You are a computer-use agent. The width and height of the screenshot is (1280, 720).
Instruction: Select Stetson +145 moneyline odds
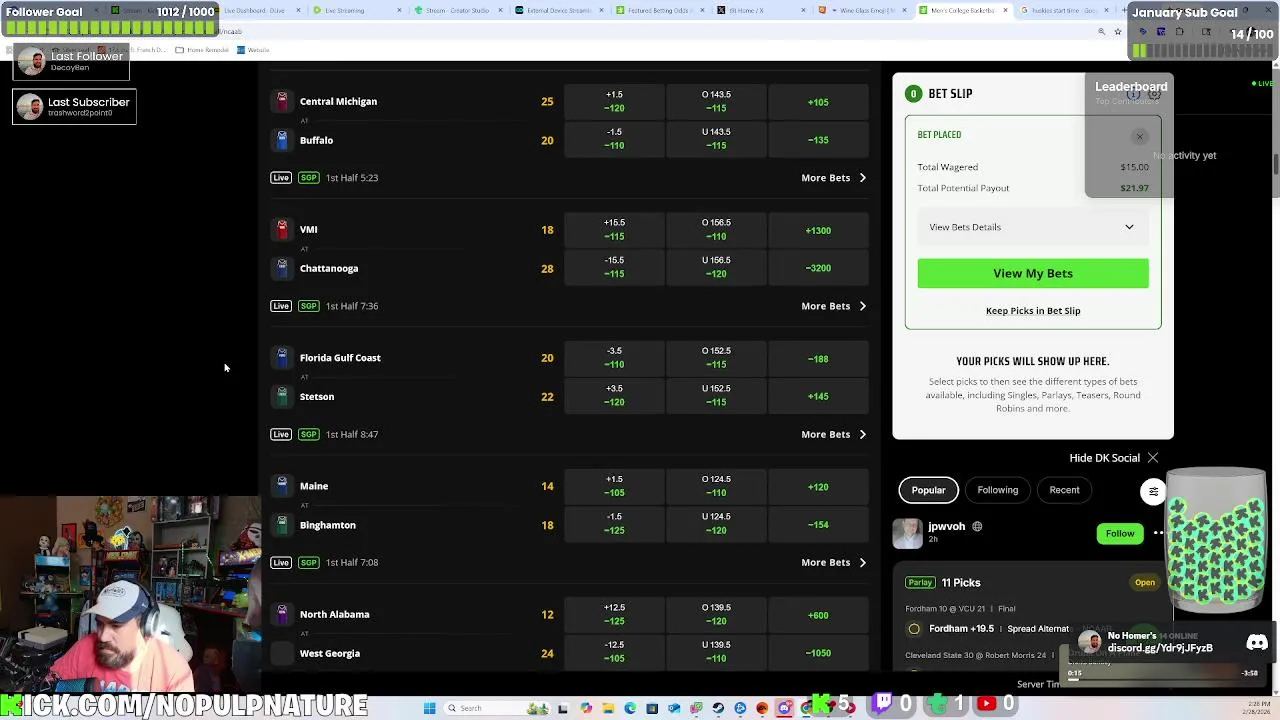[x=818, y=397]
